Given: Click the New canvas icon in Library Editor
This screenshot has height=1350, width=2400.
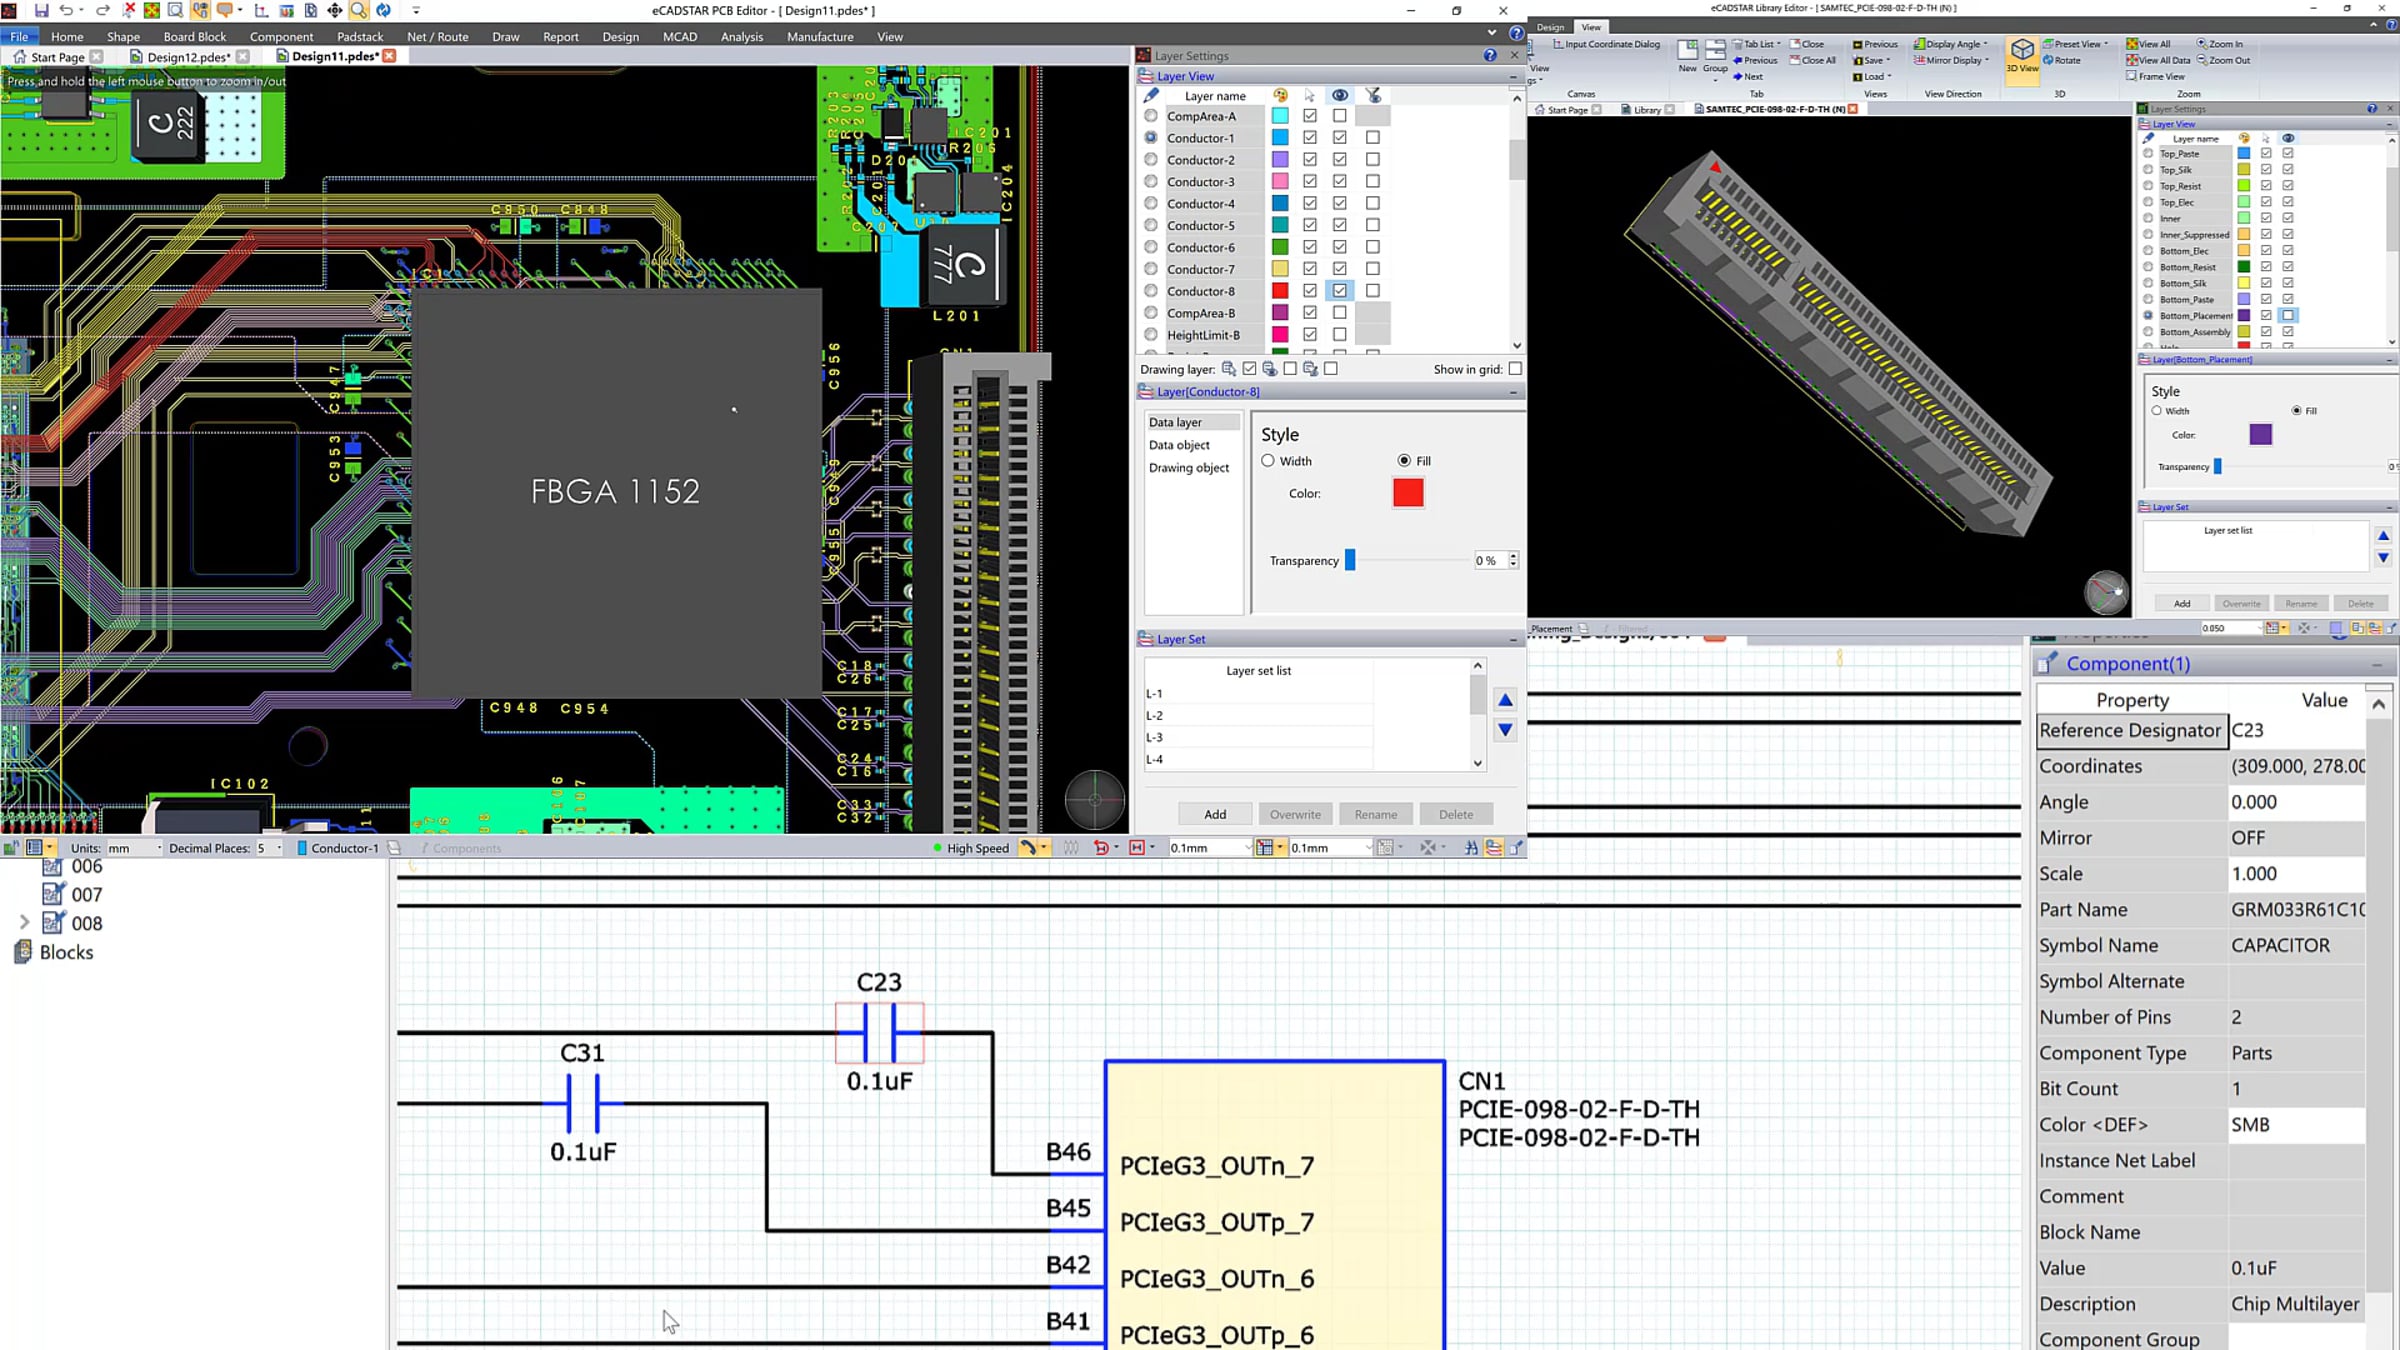Looking at the screenshot, I should [1688, 56].
